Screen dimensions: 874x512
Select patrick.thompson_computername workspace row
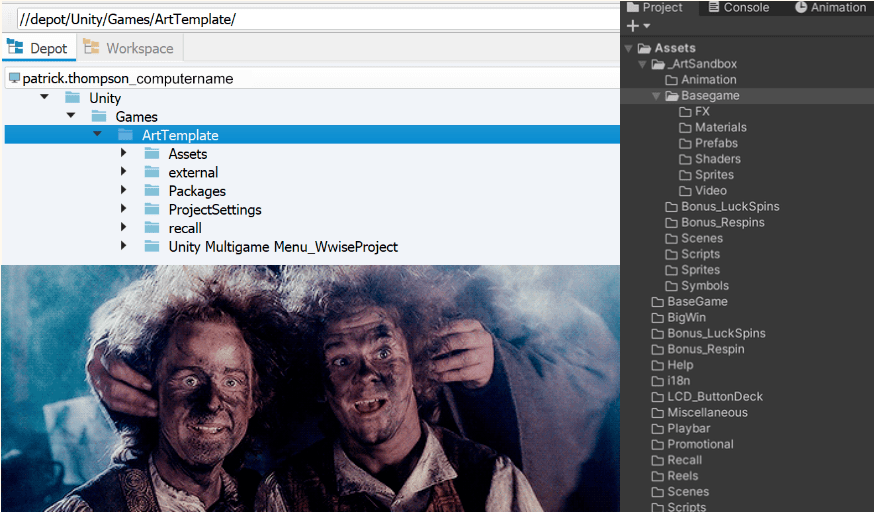(312, 78)
